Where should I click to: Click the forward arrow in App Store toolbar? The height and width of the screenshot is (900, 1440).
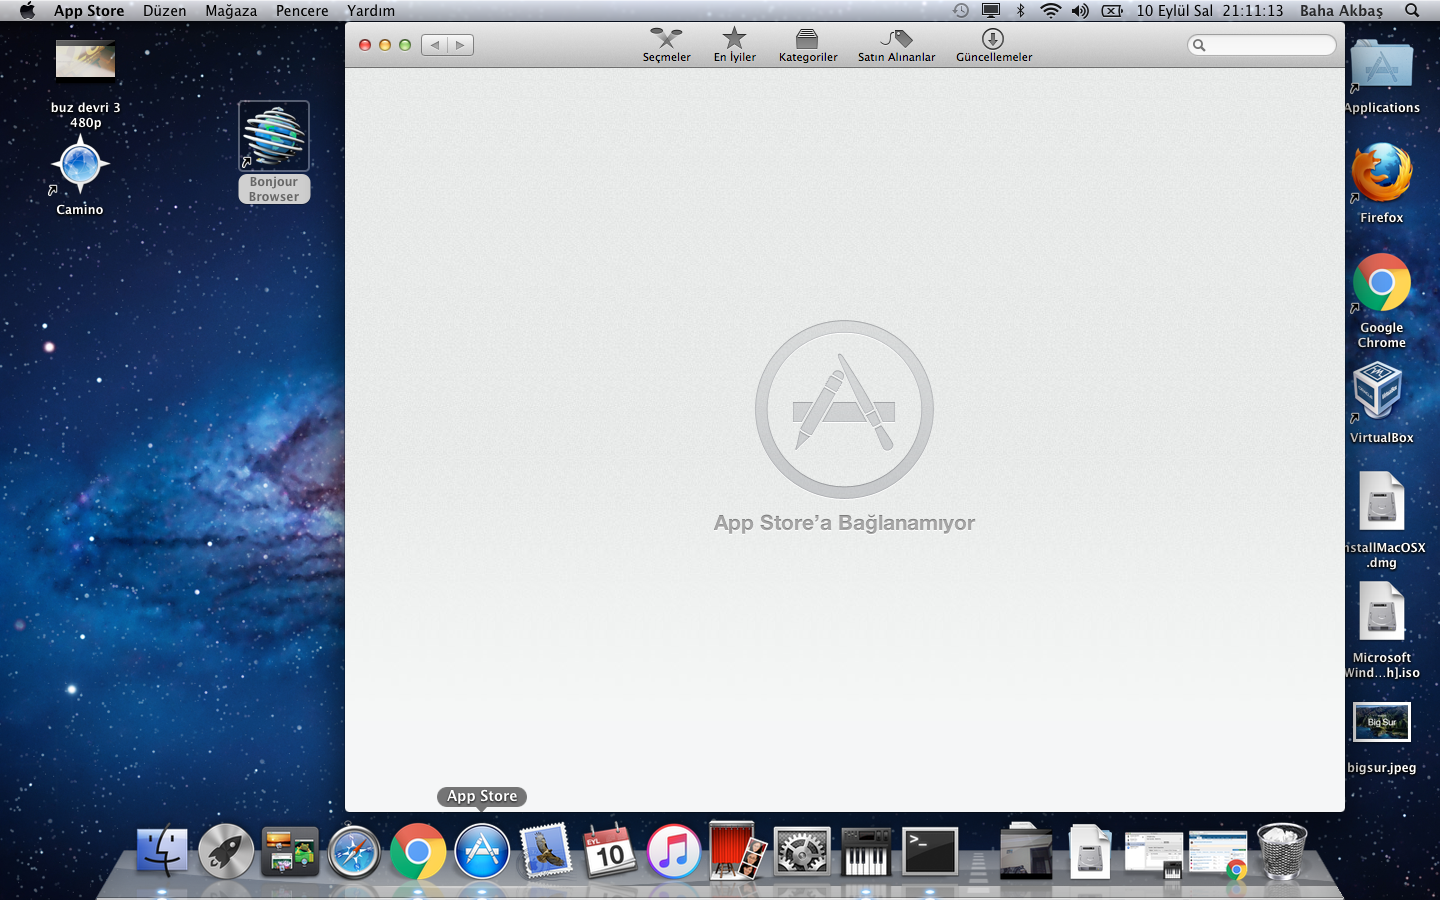461,45
